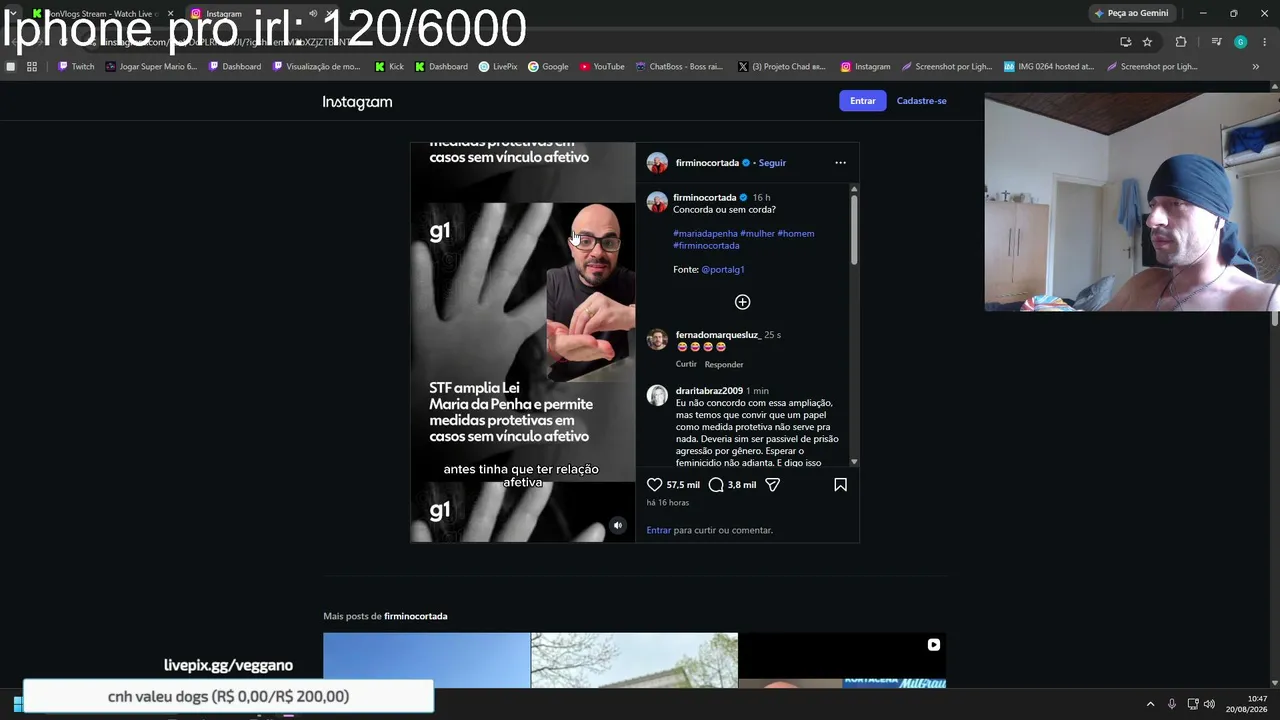Open fernadomarquesluz_ username link
The image size is (1280, 720).
click(x=718, y=335)
